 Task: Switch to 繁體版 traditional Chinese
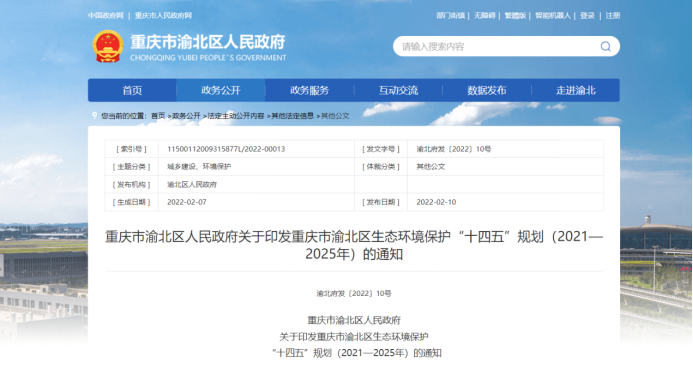point(515,15)
